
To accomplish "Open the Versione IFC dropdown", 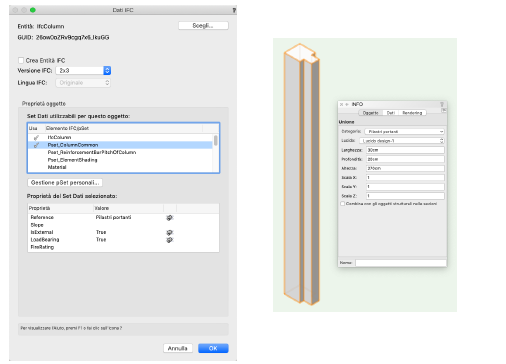I will (83, 71).
